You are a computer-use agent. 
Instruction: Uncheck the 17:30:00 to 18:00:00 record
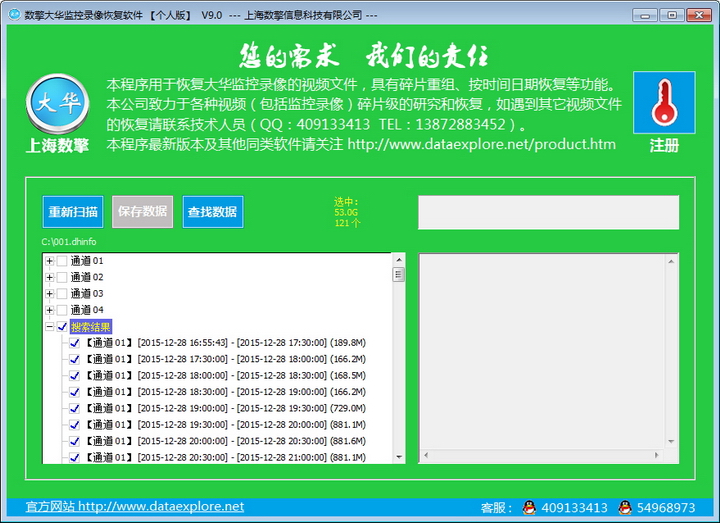[74, 360]
